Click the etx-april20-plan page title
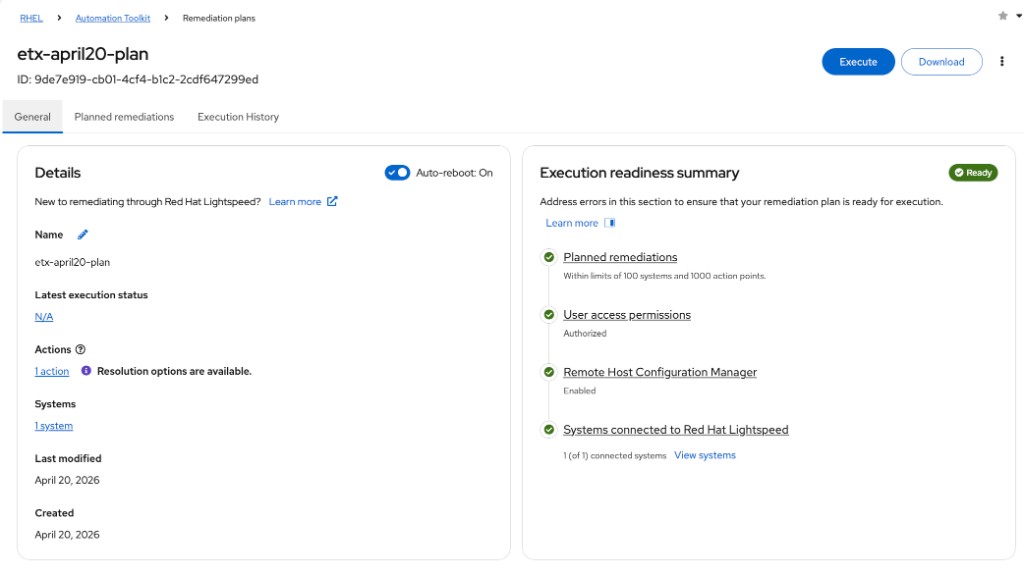Image resolution: width=1024 pixels, height=575 pixels. (83, 54)
